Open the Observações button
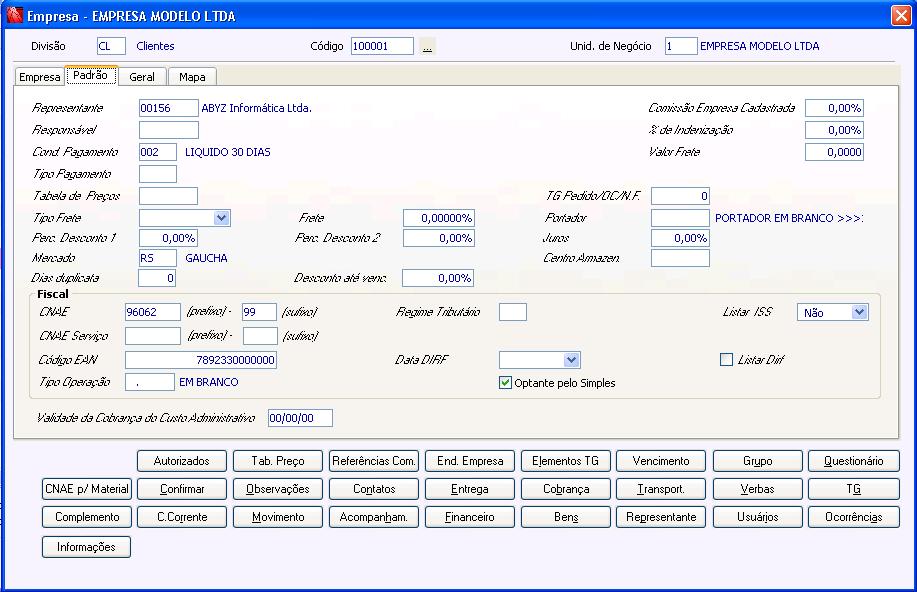 tap(278, 489)
